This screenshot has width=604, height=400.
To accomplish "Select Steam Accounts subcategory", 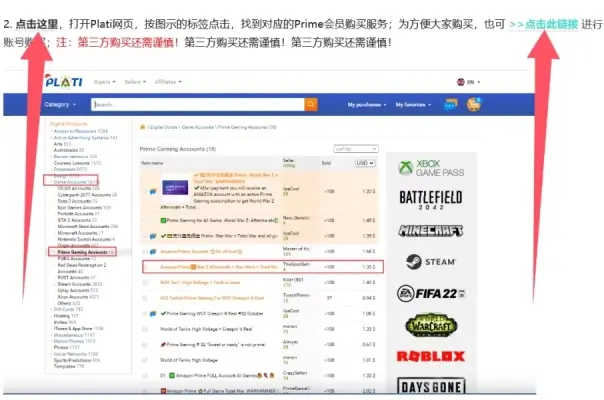I will click(80, 284).
